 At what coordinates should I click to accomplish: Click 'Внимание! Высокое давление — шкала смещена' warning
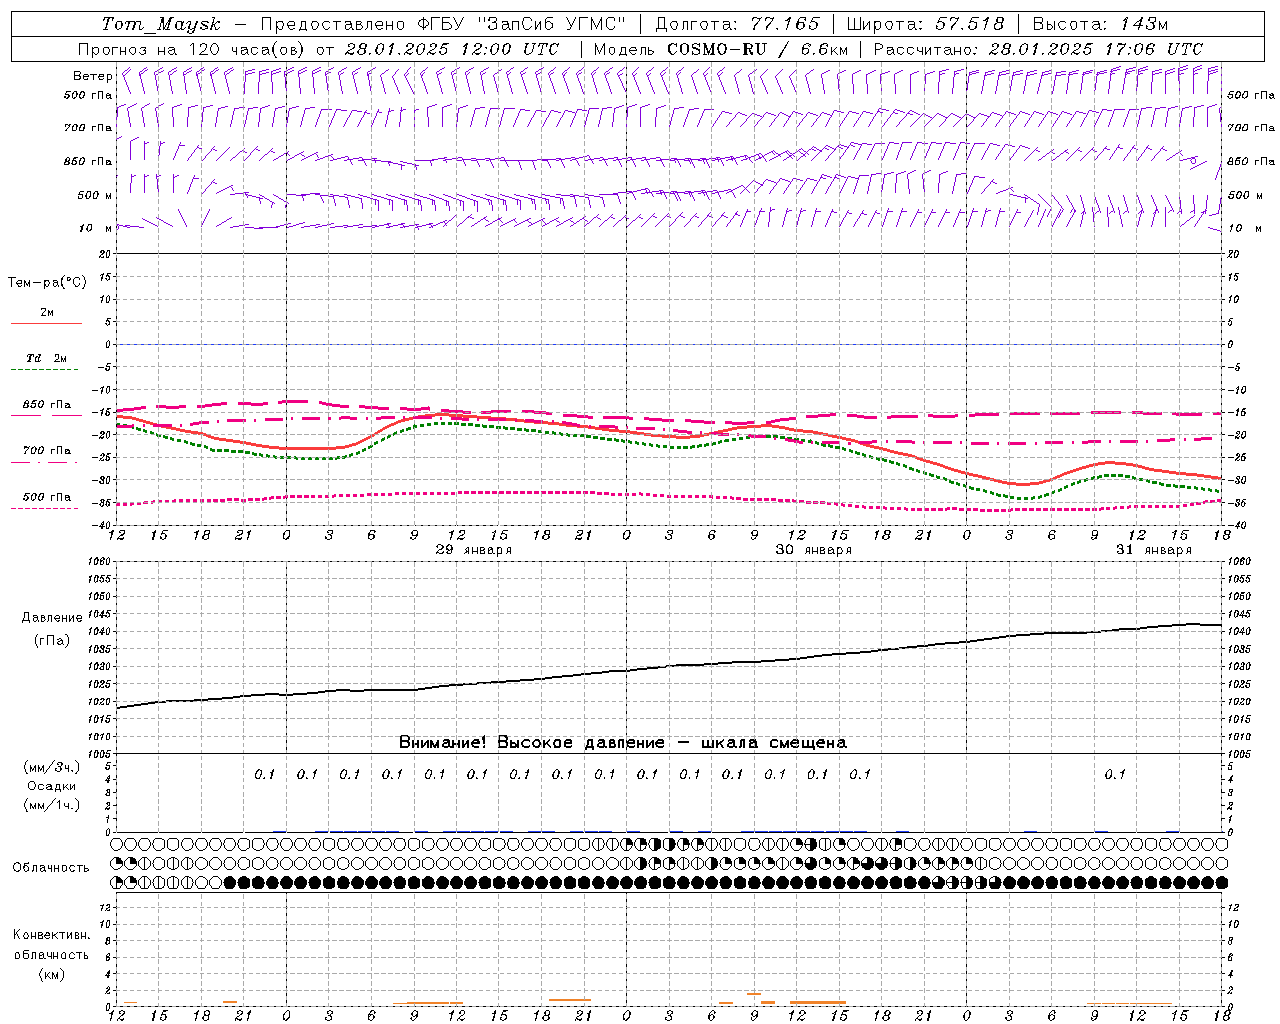[622, 742]
